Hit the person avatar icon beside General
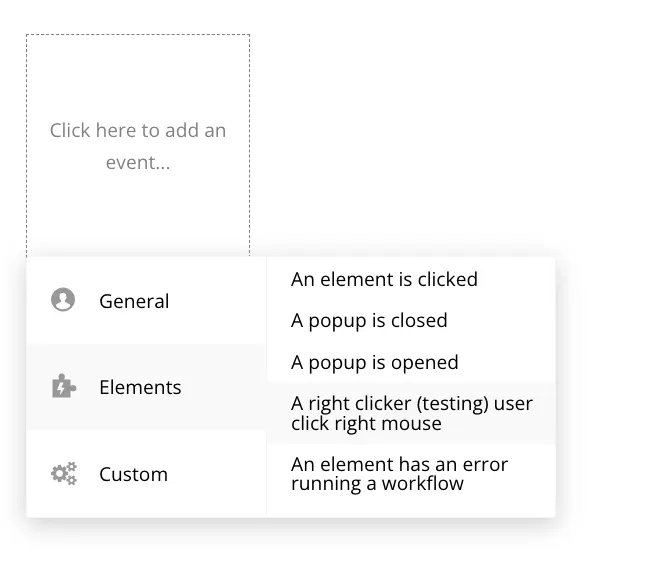The width and height of the screenshot is (650, 582). (63, 300)
